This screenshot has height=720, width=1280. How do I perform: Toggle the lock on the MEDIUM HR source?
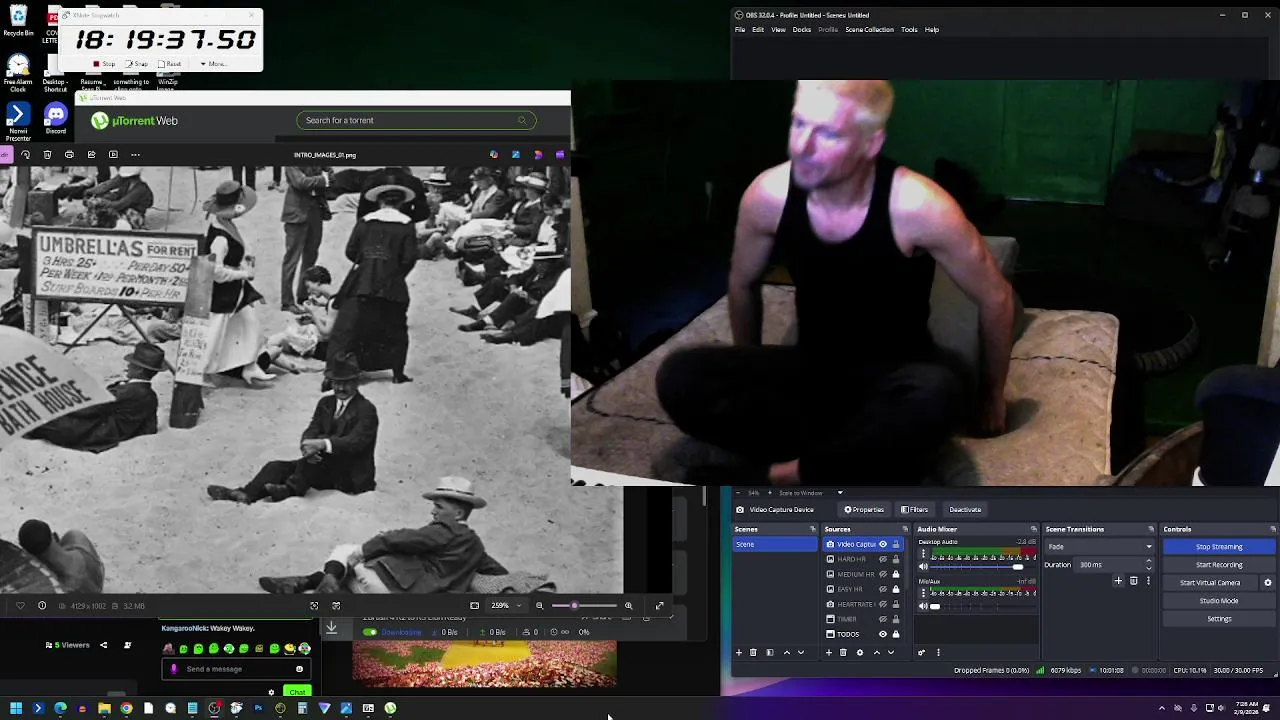[896, 574]
